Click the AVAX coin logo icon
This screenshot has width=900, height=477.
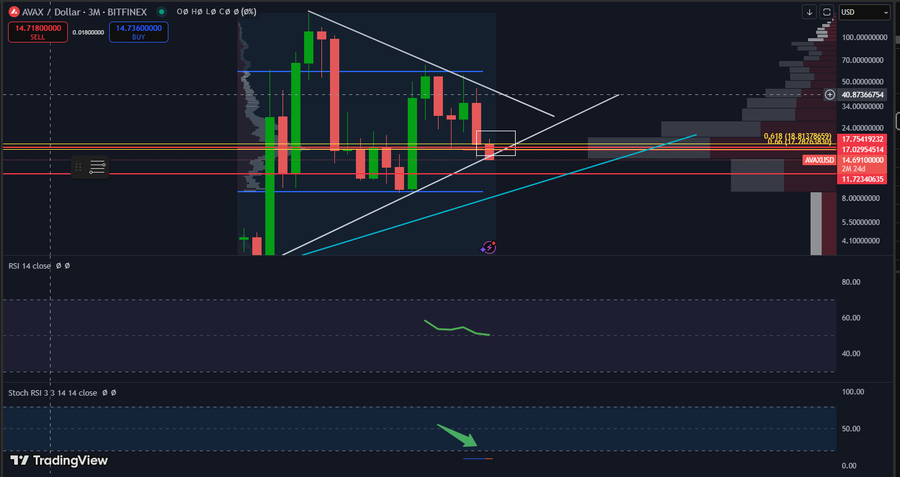pyautogui.click(x=14, y=11)
